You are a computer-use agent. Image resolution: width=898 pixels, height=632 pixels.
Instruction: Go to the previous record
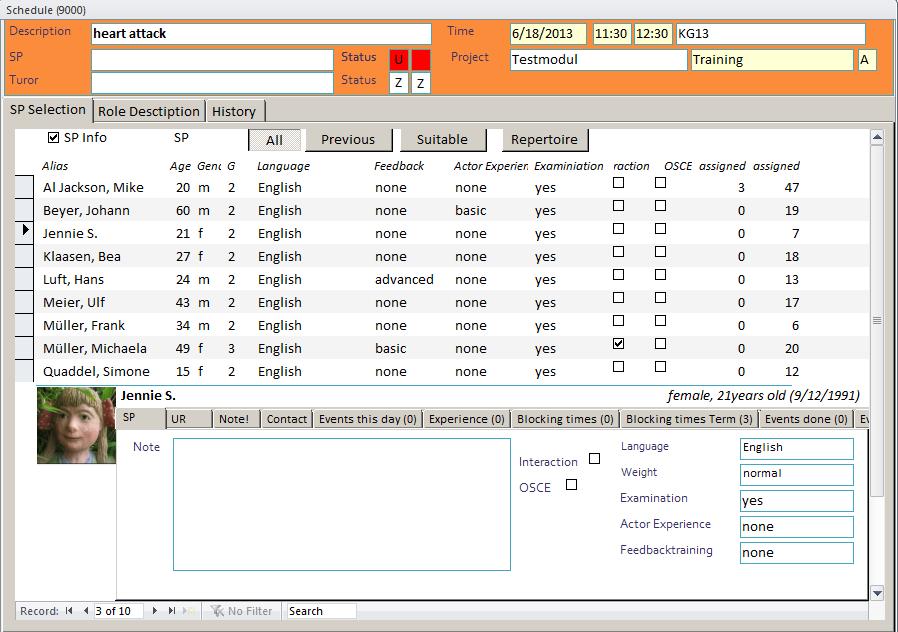pyautogui.click(x=86, y=610)
